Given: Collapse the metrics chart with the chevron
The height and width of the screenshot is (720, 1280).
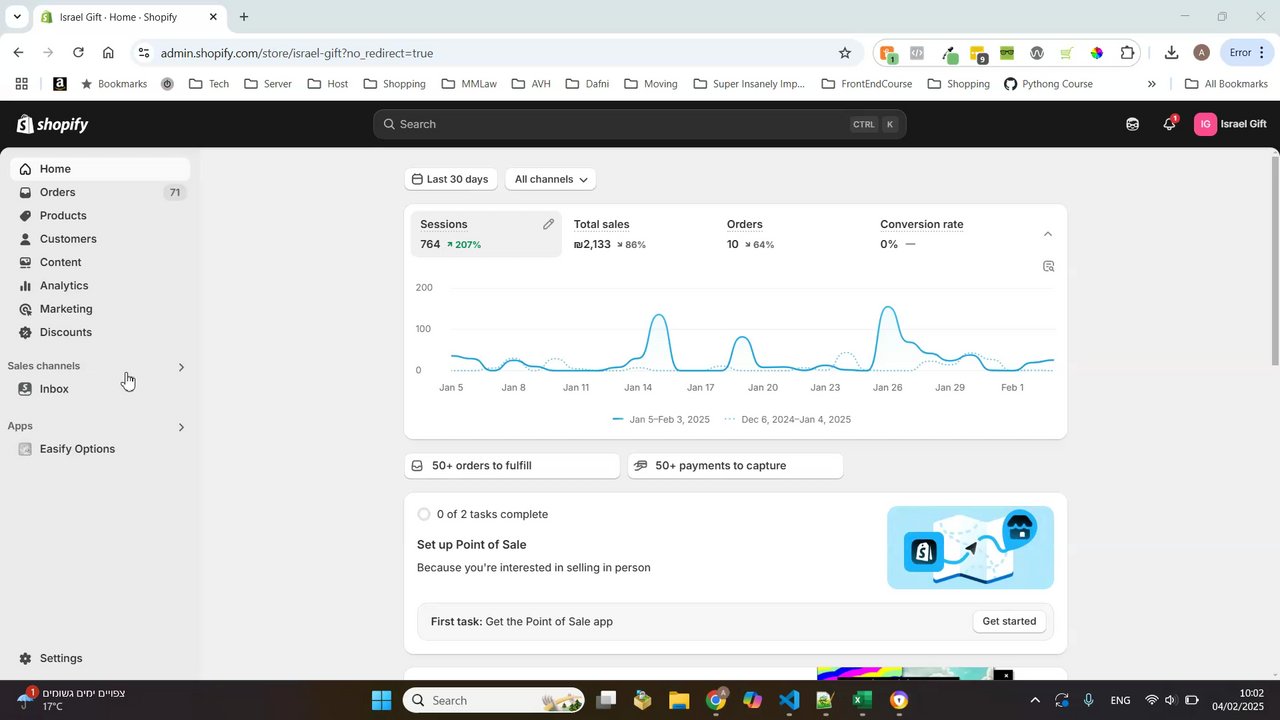Looking at the screenshot, I should coord(1048,234).
